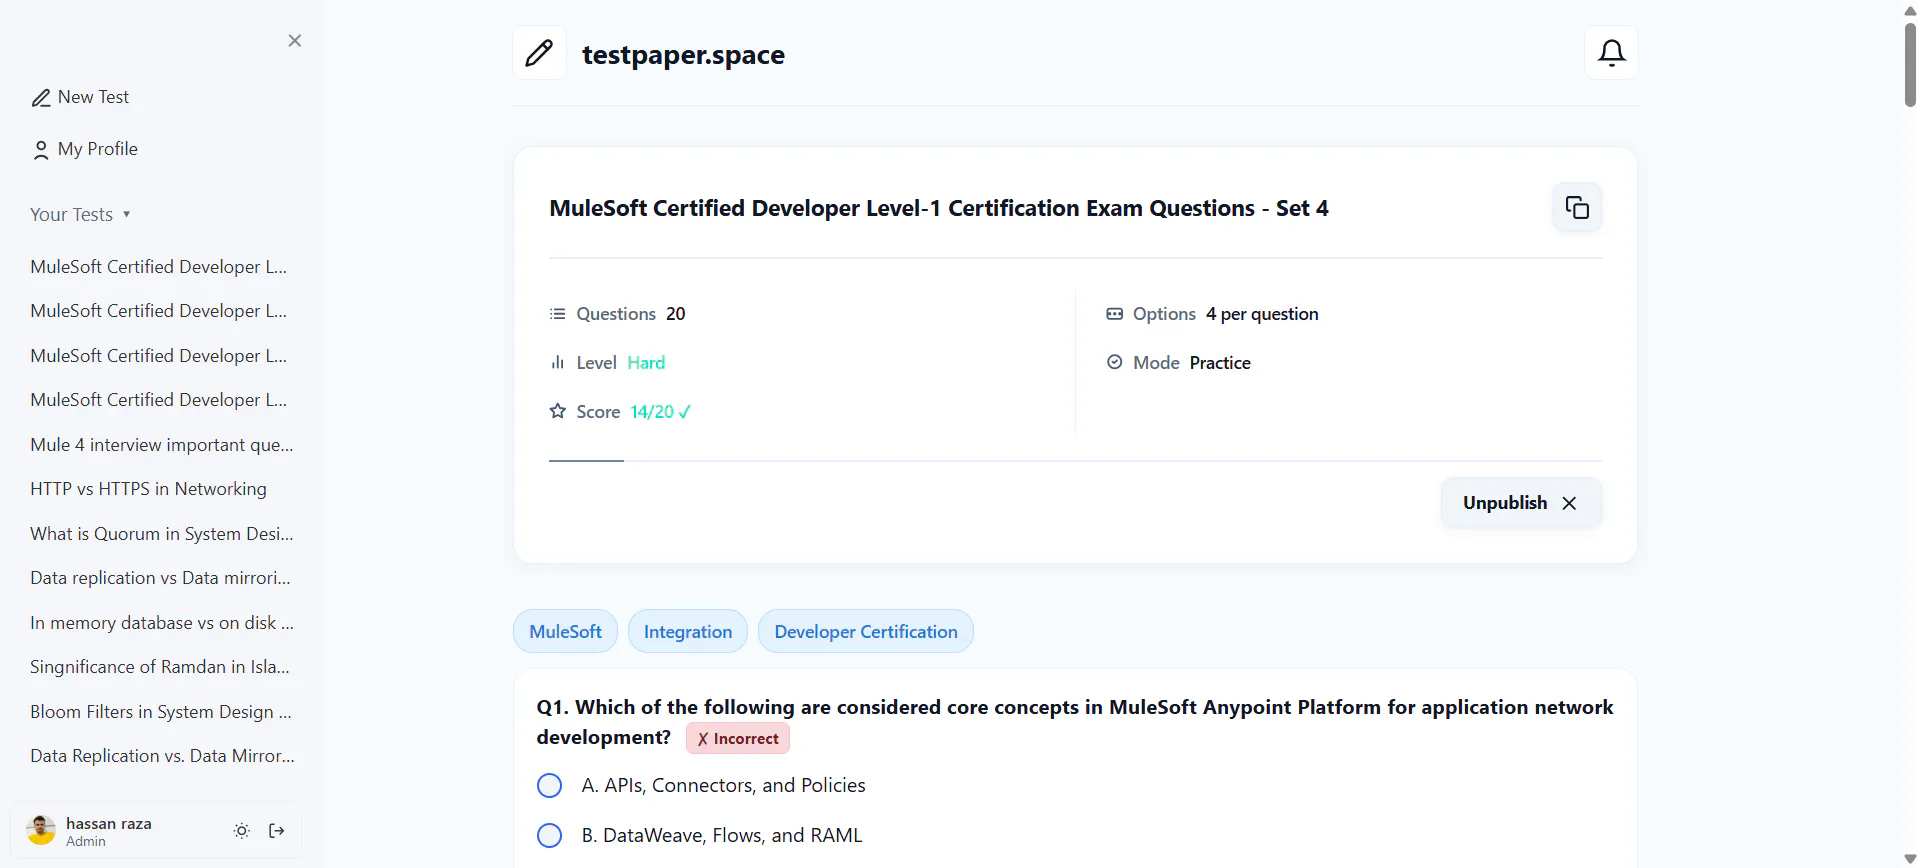Click the Level bar-chart icon
This screenshot has height=868, width=1918.
pos(557,363)
